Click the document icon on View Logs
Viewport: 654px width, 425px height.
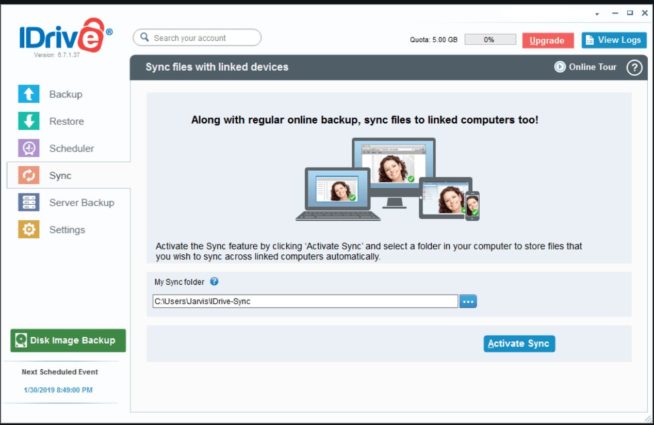[x=590, y=40]
